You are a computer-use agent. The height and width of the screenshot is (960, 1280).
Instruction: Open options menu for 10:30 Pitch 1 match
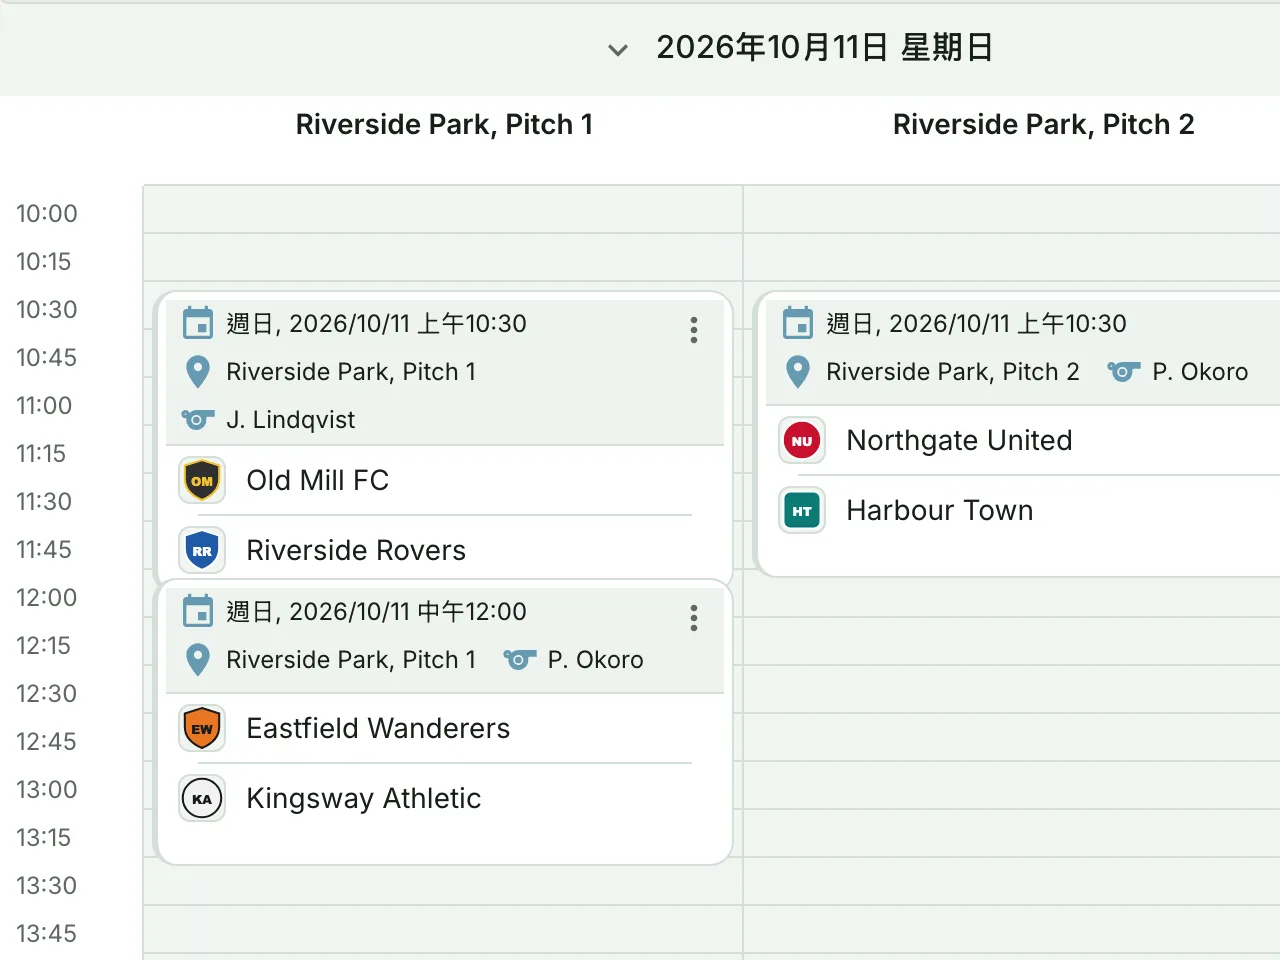point(693,330)
